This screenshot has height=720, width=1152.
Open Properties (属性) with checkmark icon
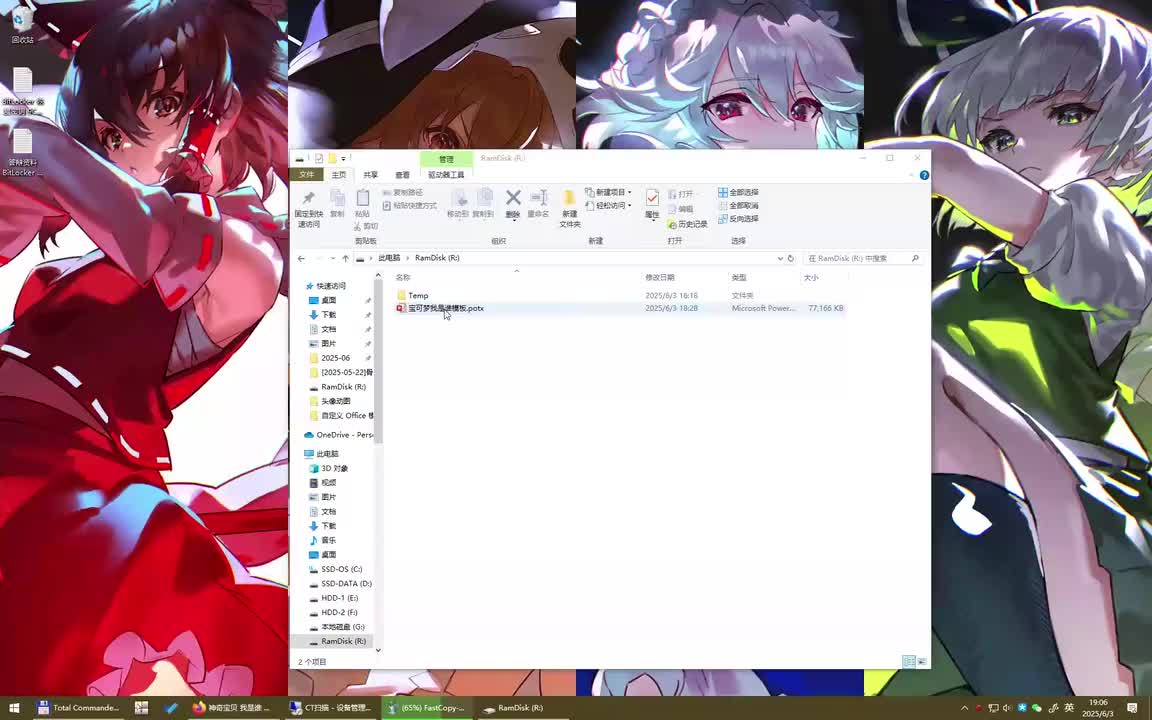coord(652,204)
